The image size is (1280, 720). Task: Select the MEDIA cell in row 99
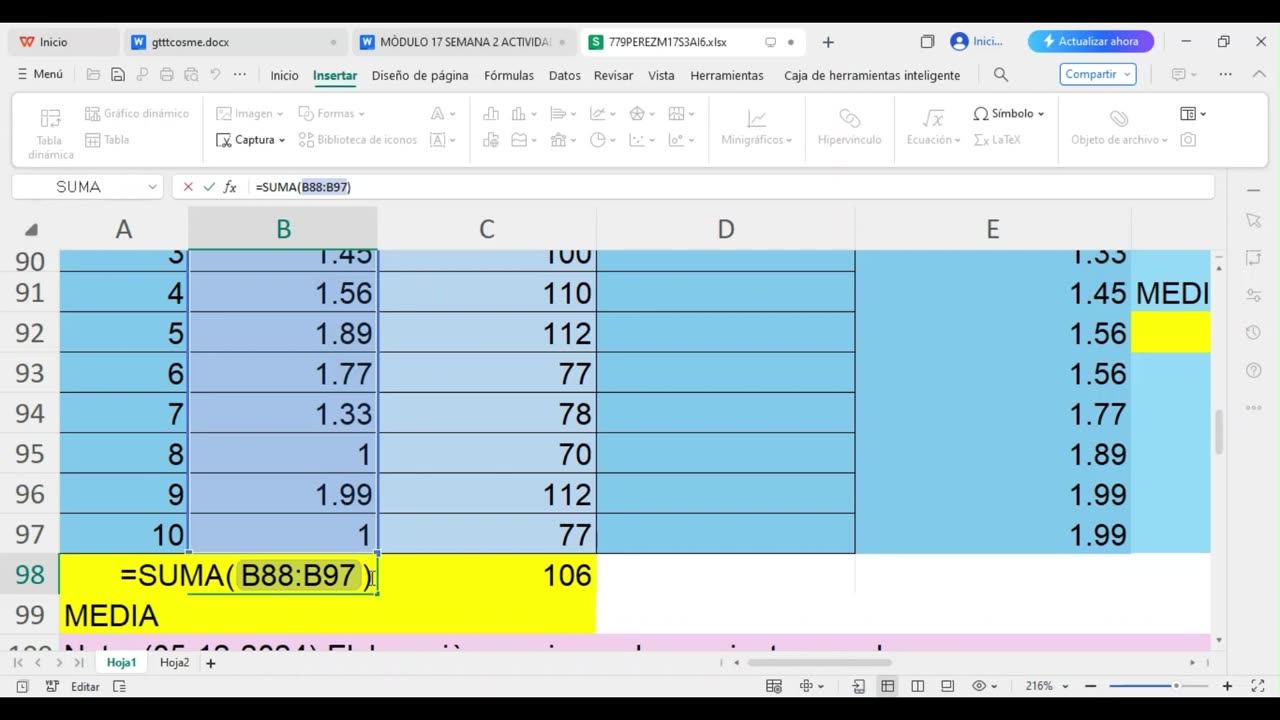click(124, 615)
